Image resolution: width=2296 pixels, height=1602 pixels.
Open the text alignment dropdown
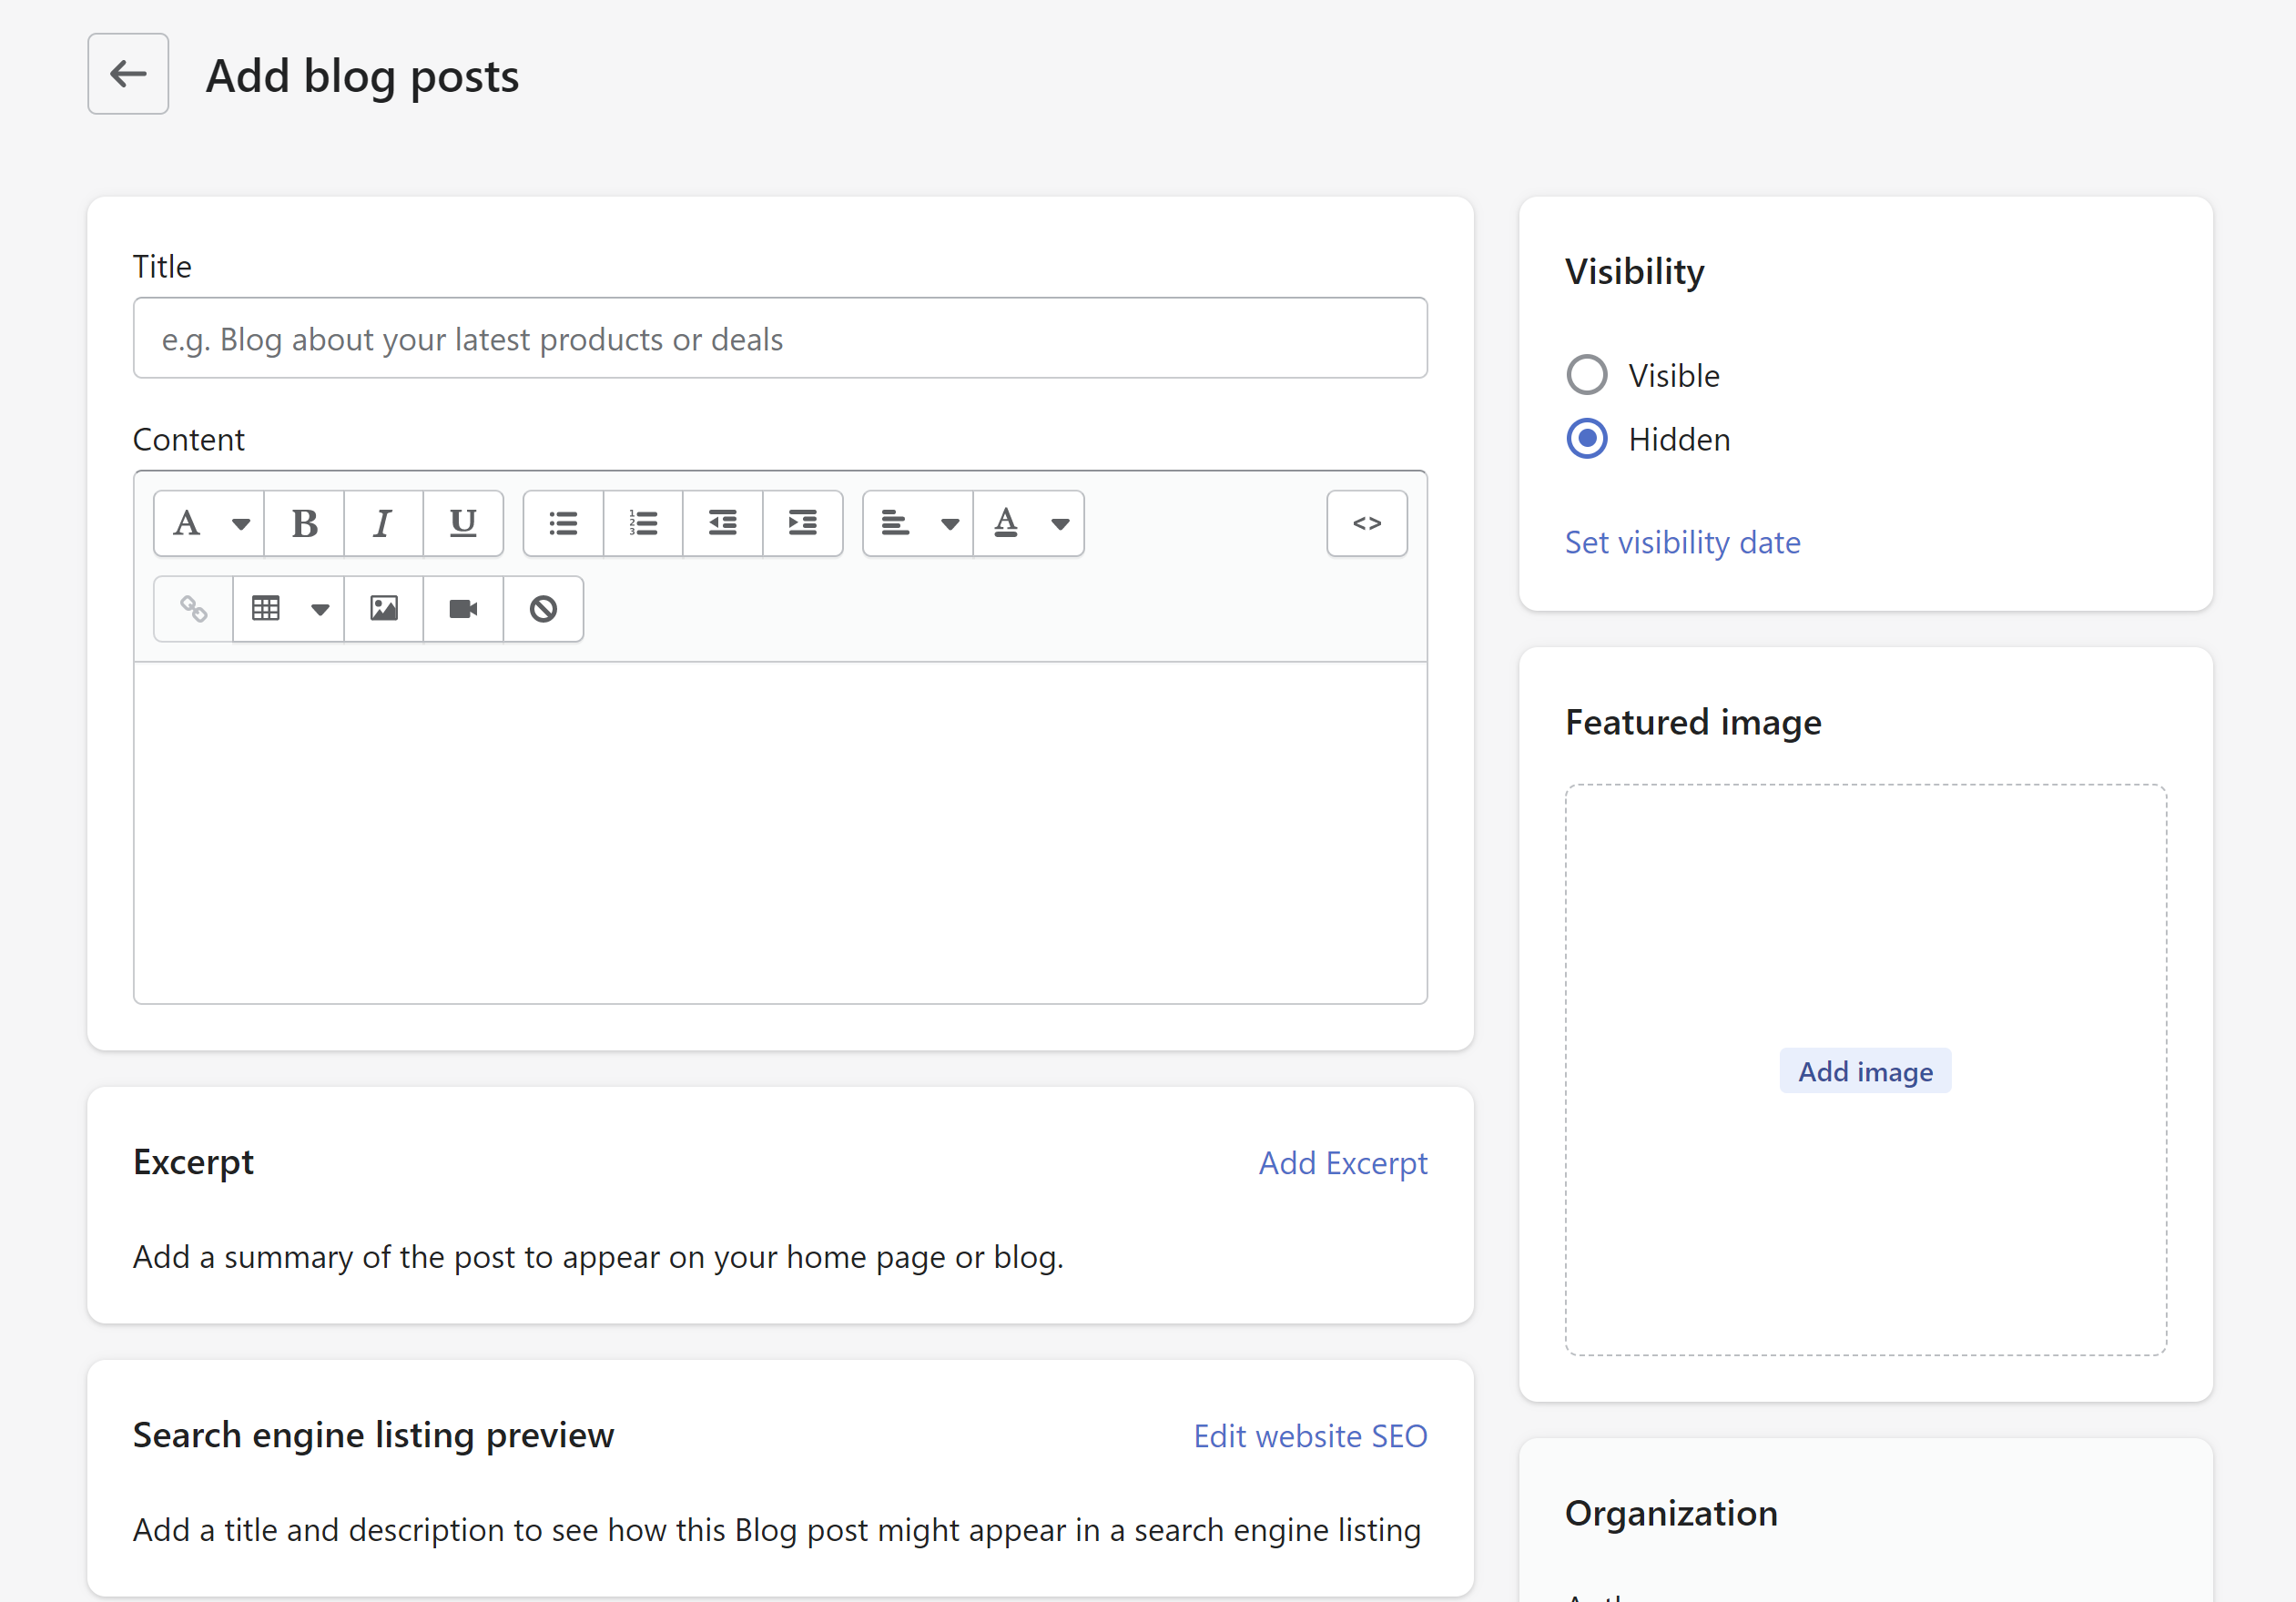click(x=918, y=523)
